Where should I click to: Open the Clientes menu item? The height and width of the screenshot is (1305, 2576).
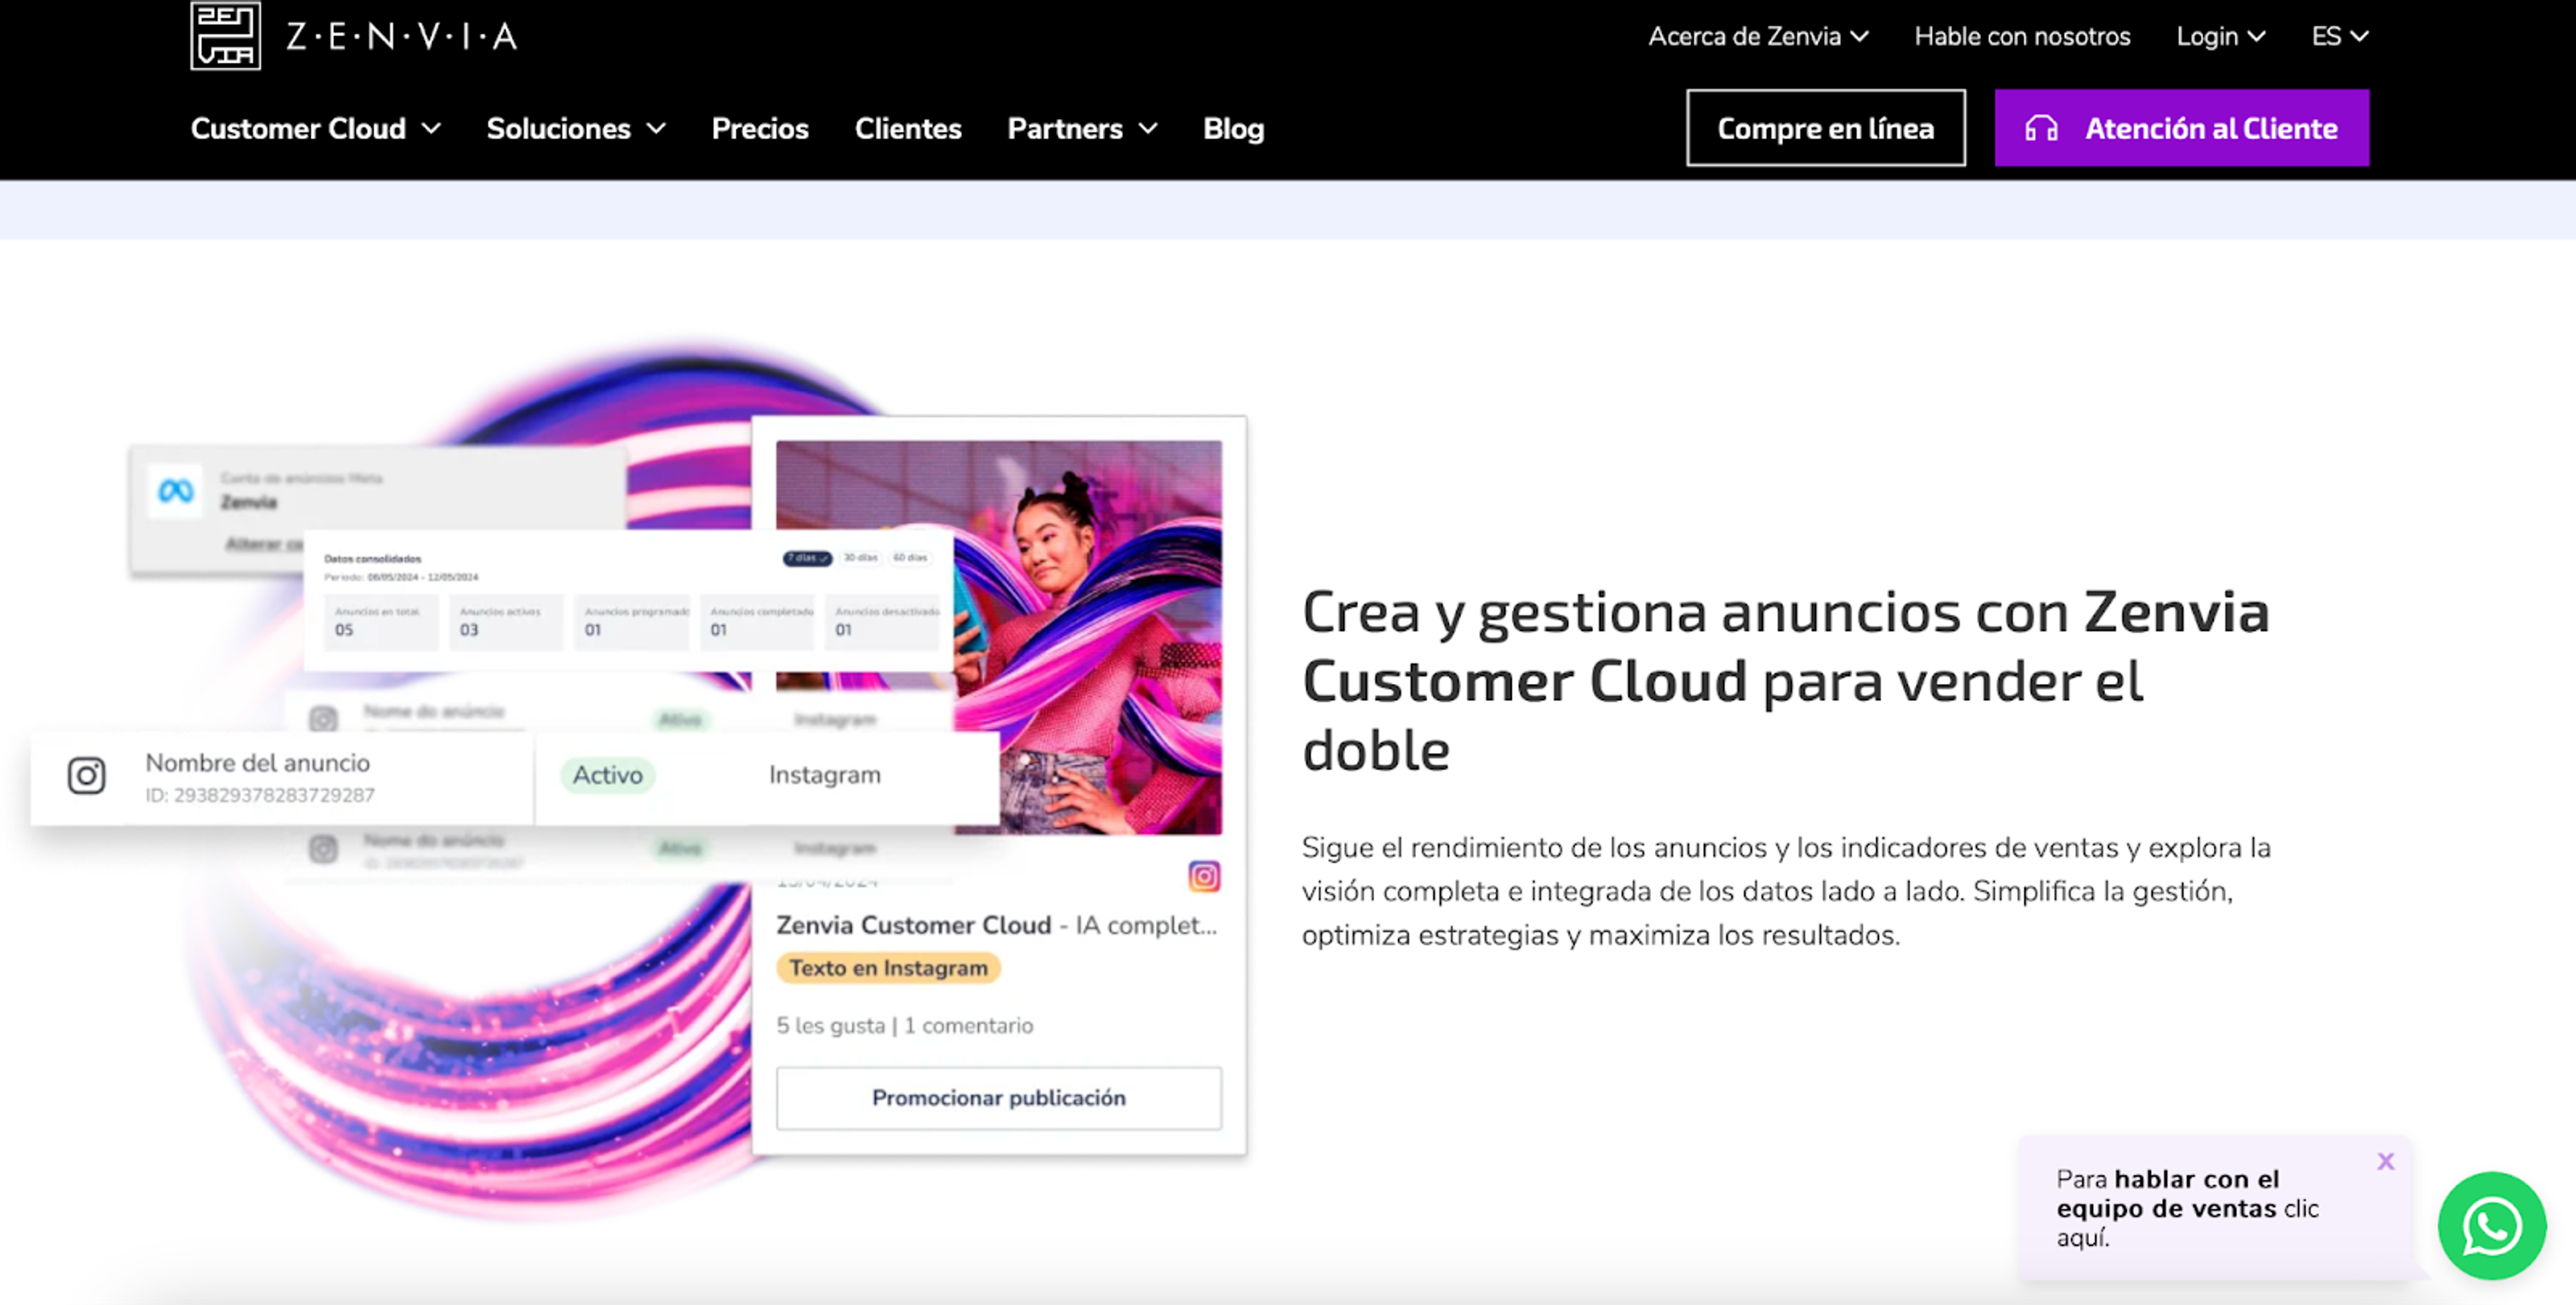click(908, 129)
